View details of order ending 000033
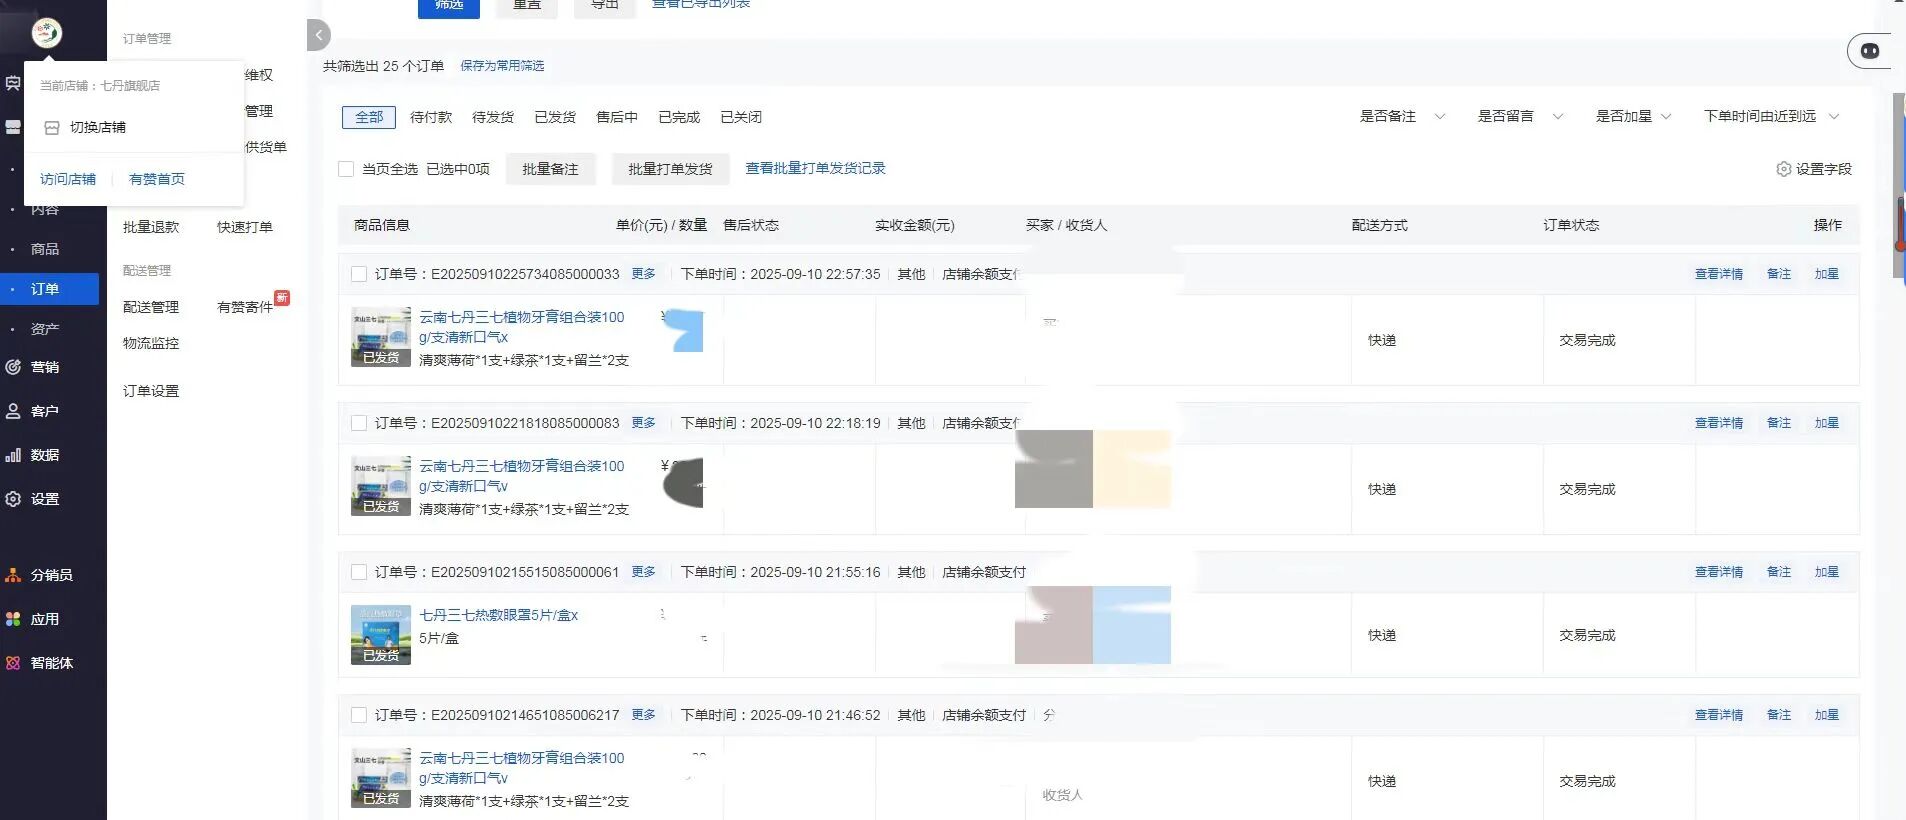This screenshot has width=1906, height=820. [x=1718, y=274]
